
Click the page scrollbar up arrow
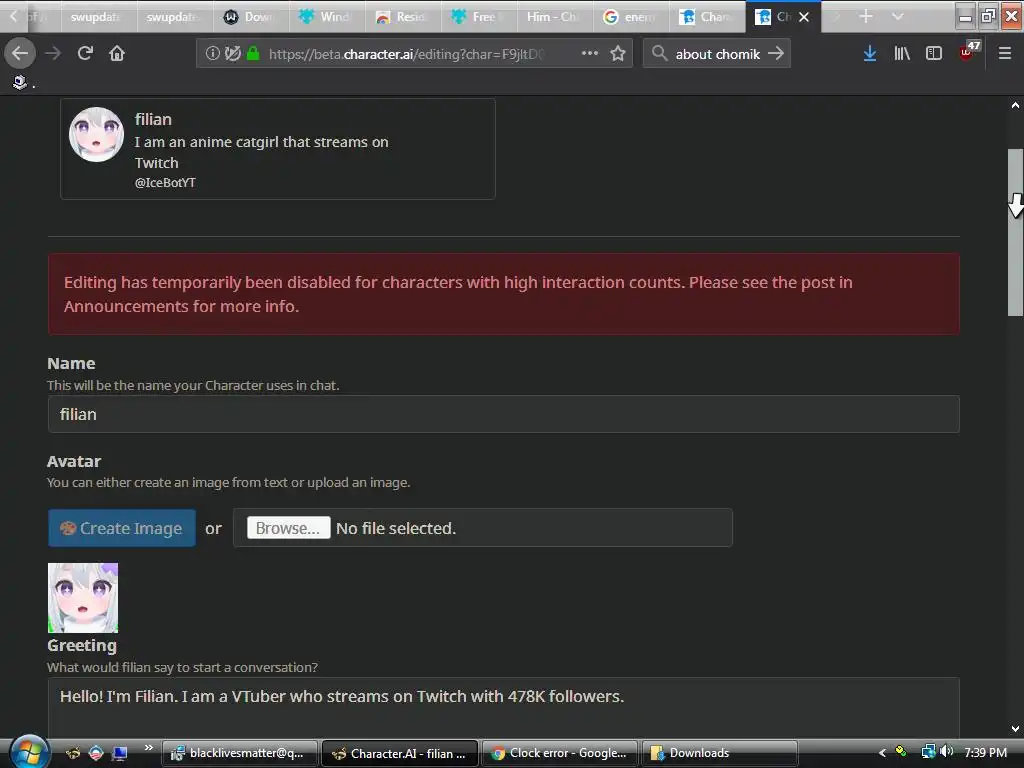[x=1016, y=105]
